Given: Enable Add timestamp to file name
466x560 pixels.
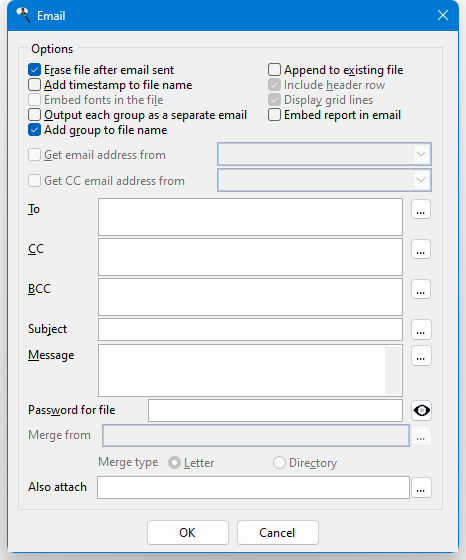Looking at the screenshot, I should tap(34, 85).
